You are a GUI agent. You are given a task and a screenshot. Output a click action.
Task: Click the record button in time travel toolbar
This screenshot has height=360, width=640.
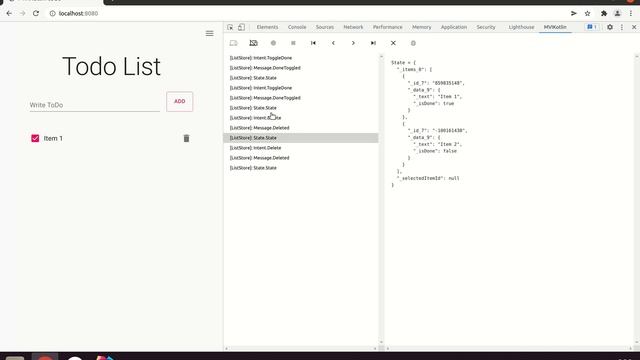coord(273,43)
